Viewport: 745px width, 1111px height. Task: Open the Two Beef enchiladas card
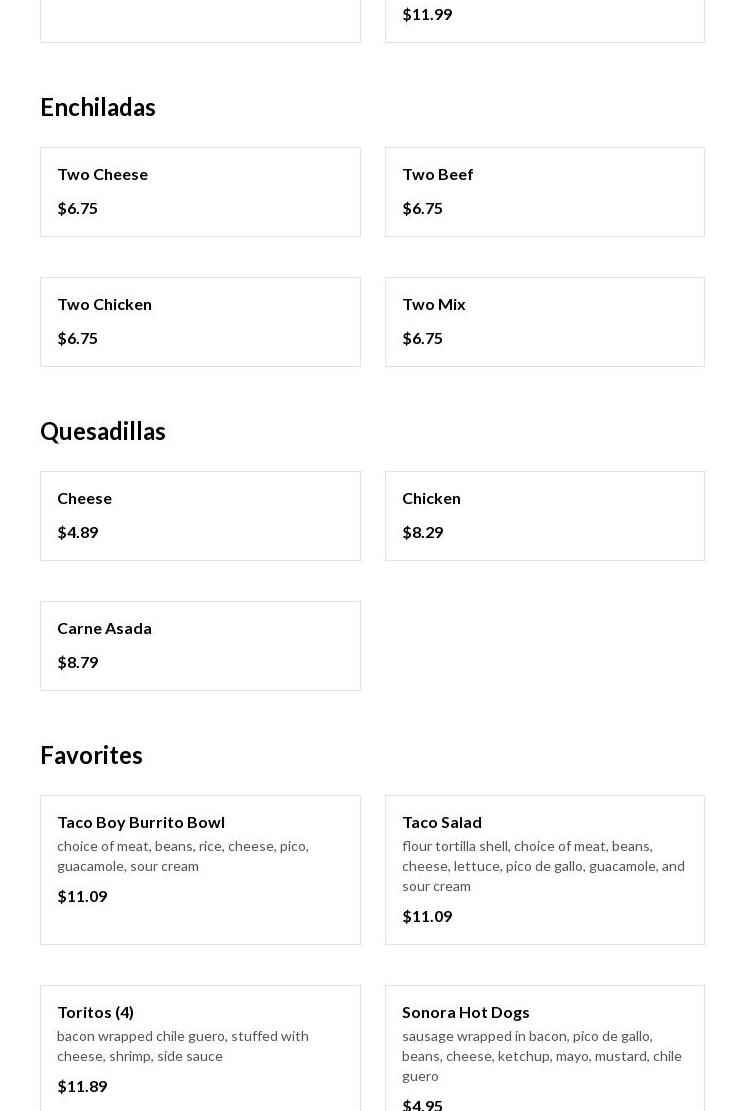point(544,192)
